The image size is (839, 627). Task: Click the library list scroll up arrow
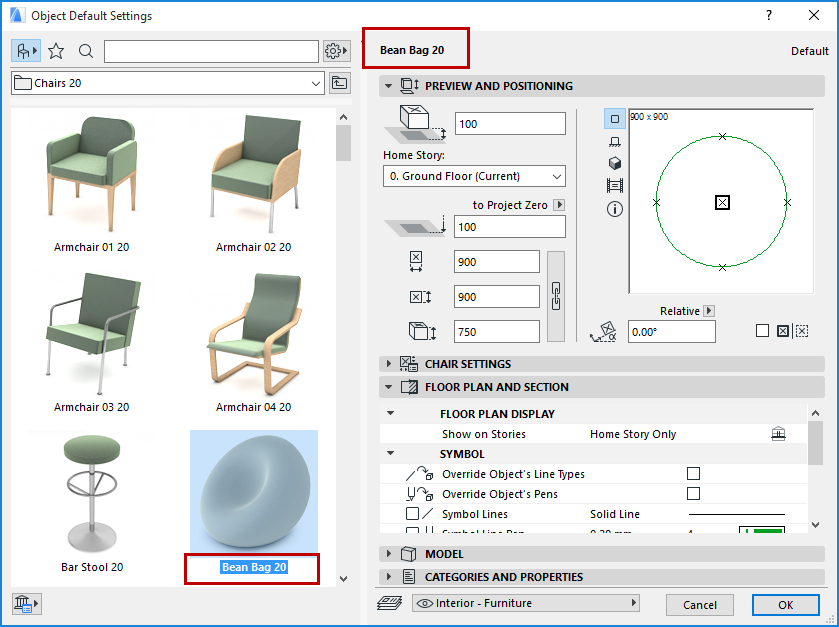tap(344, 117)
